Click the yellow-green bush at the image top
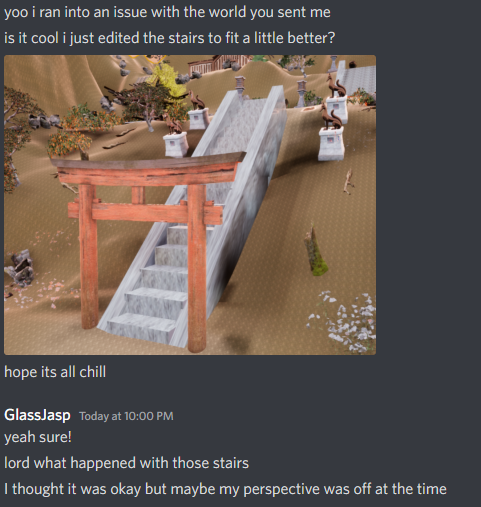Image resolution: width=481 pixels, height=507 pixels. tap(167, 80)
